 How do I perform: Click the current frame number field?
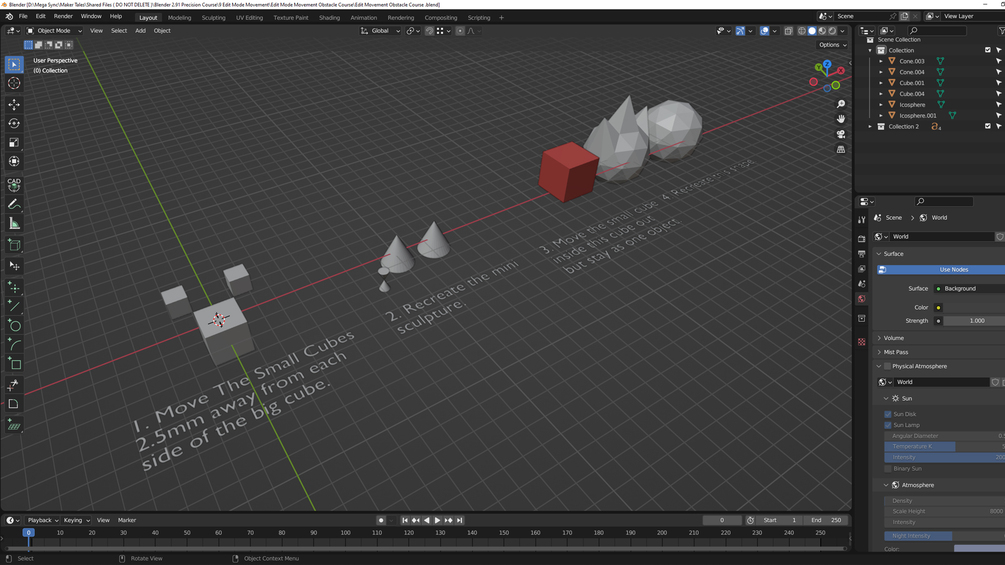tap(722, 521)
